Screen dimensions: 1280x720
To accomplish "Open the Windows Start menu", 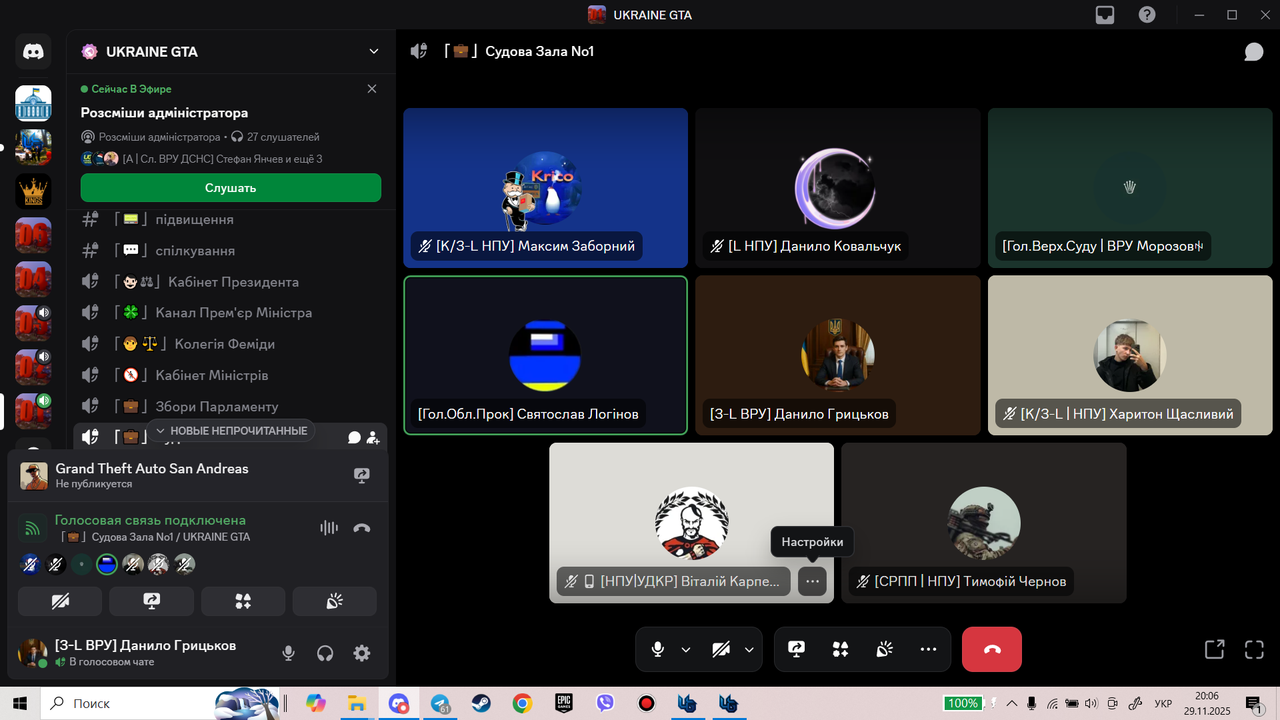I will pyautogui.click(x=20, y=703).
